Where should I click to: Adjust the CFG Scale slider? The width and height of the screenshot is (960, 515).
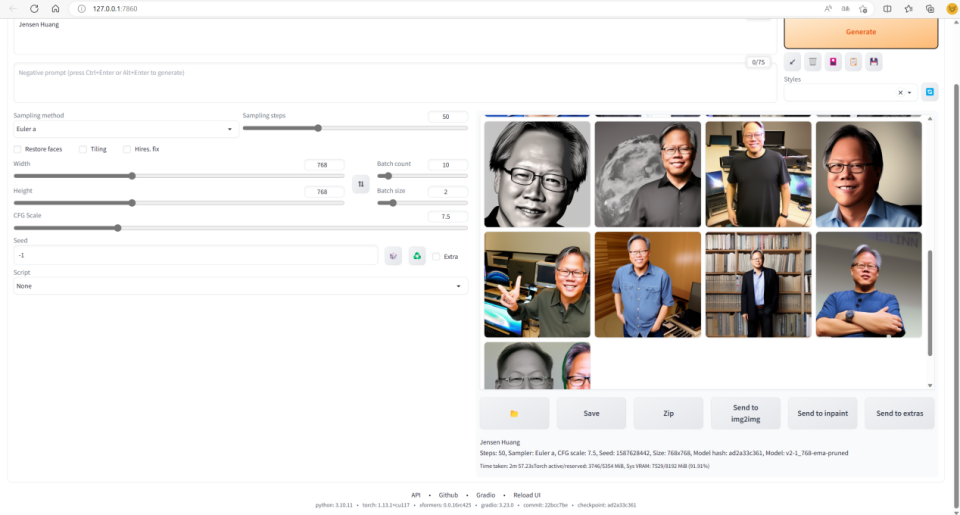241,228
